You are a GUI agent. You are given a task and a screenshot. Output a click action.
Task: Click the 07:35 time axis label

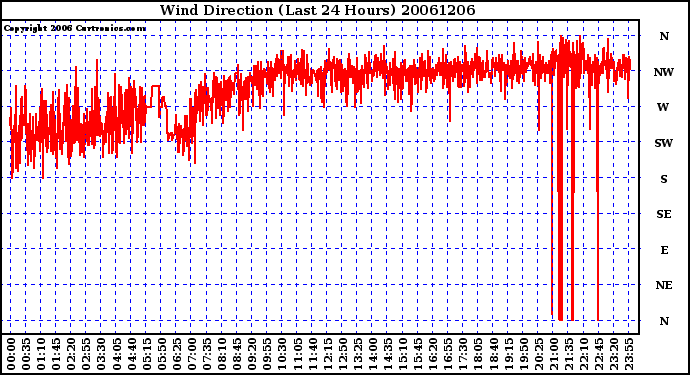coord(206,354)
